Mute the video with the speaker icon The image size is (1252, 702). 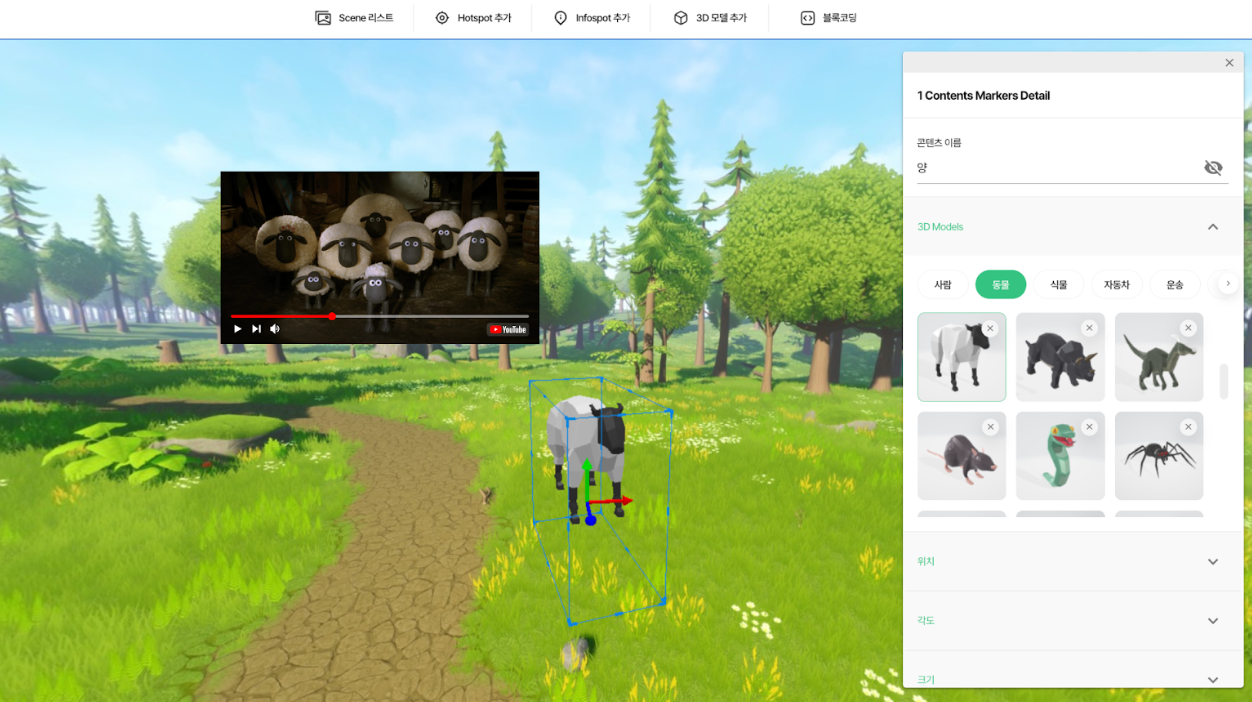(275, 329)
